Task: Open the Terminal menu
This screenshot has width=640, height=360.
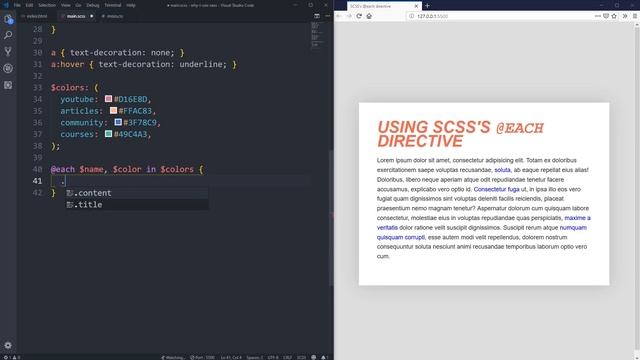Action: pyautogui.click(x=113, y=5)
